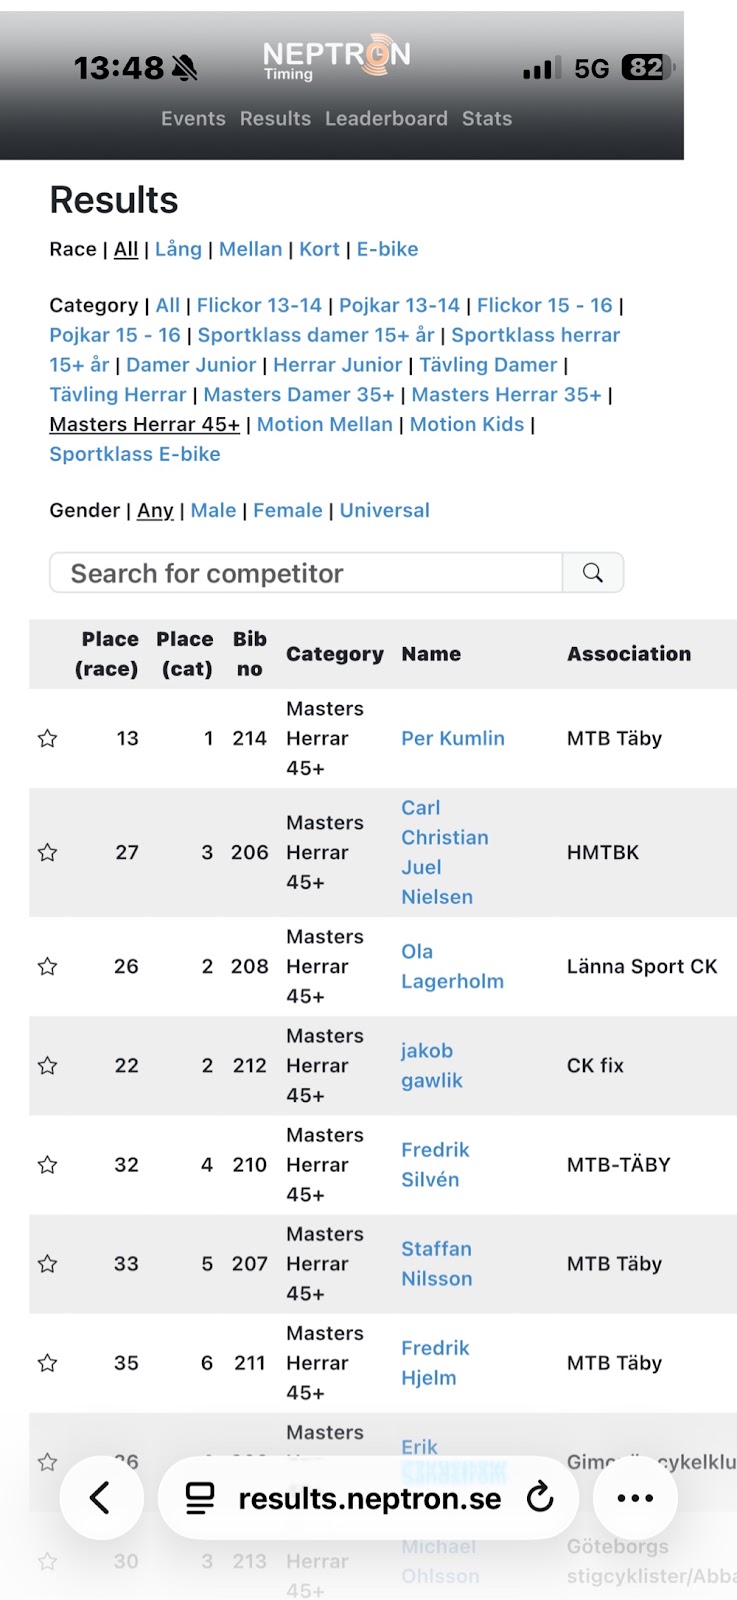737x1600 pixels.
Task: Open the page settings icon beside URL
Action: coord(200,1497)
